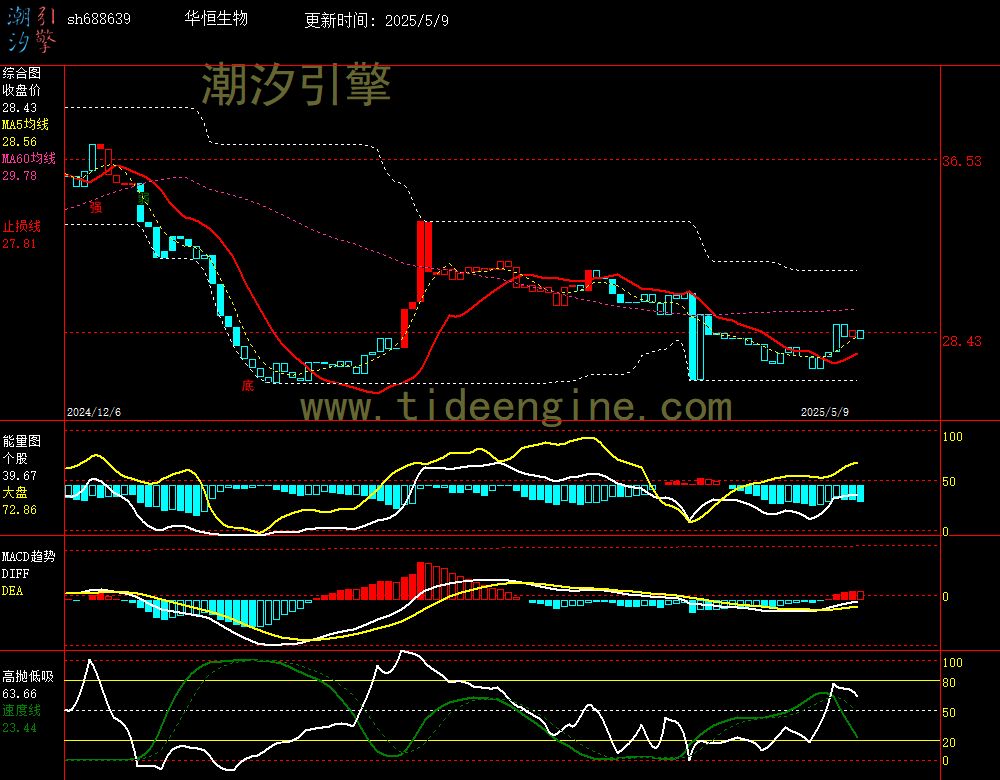Click the 收盘价 legend label
1000x780 pixels.
tap(21, 91)
